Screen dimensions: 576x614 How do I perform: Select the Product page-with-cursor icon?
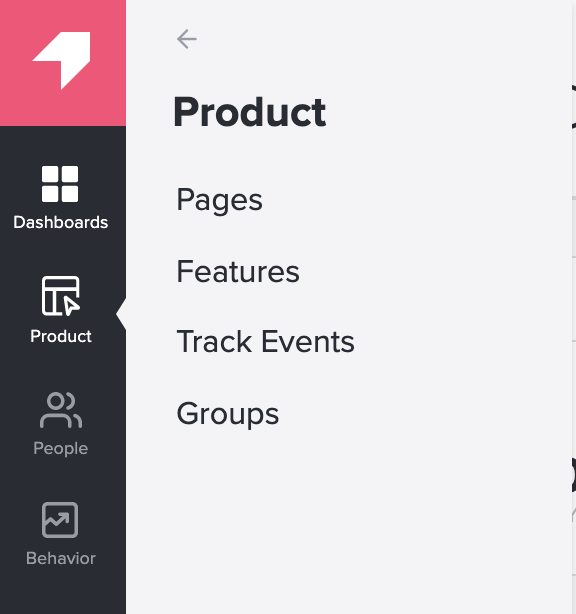pyautogui.click(x=61, y=296)
